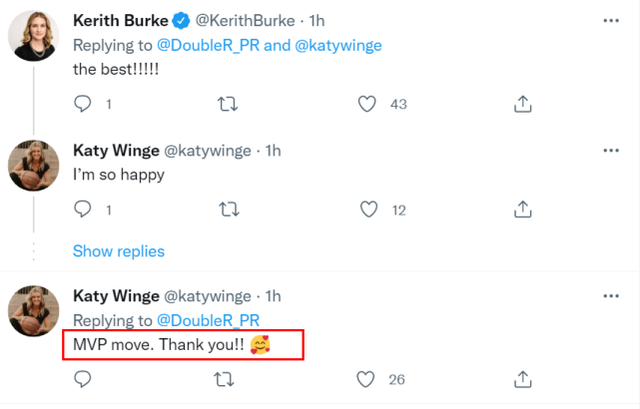Retweet the "I'm so happy" tweet
640x409 pixels.
pos(227,209)
